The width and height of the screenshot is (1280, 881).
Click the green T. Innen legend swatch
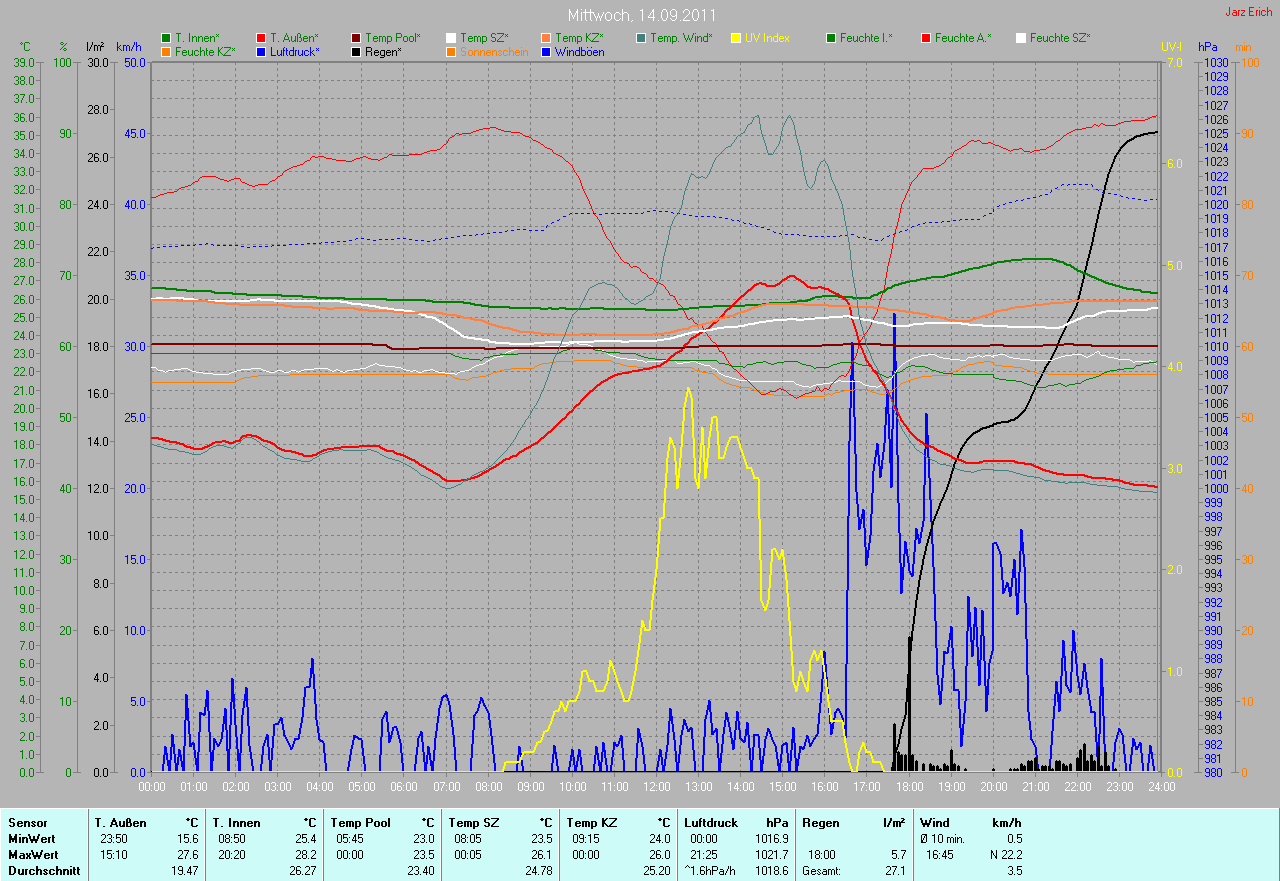pyautogui.click(x=166, y=38)
